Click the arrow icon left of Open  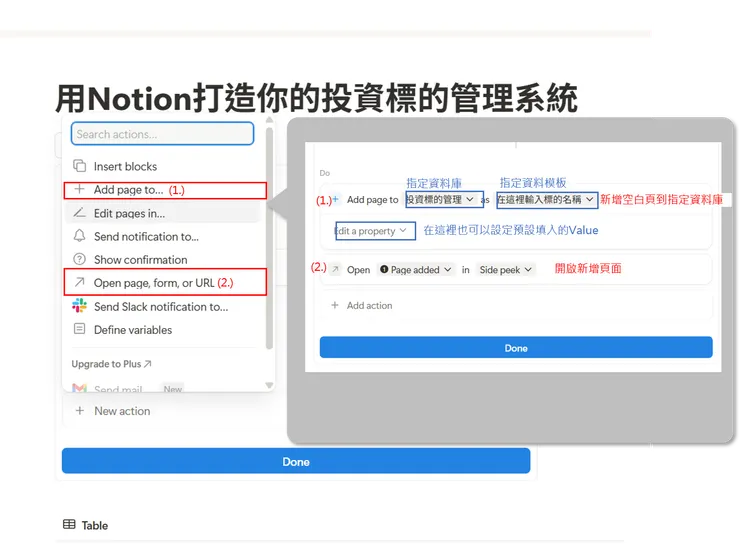pyautogui.click(x=335, y=269)
